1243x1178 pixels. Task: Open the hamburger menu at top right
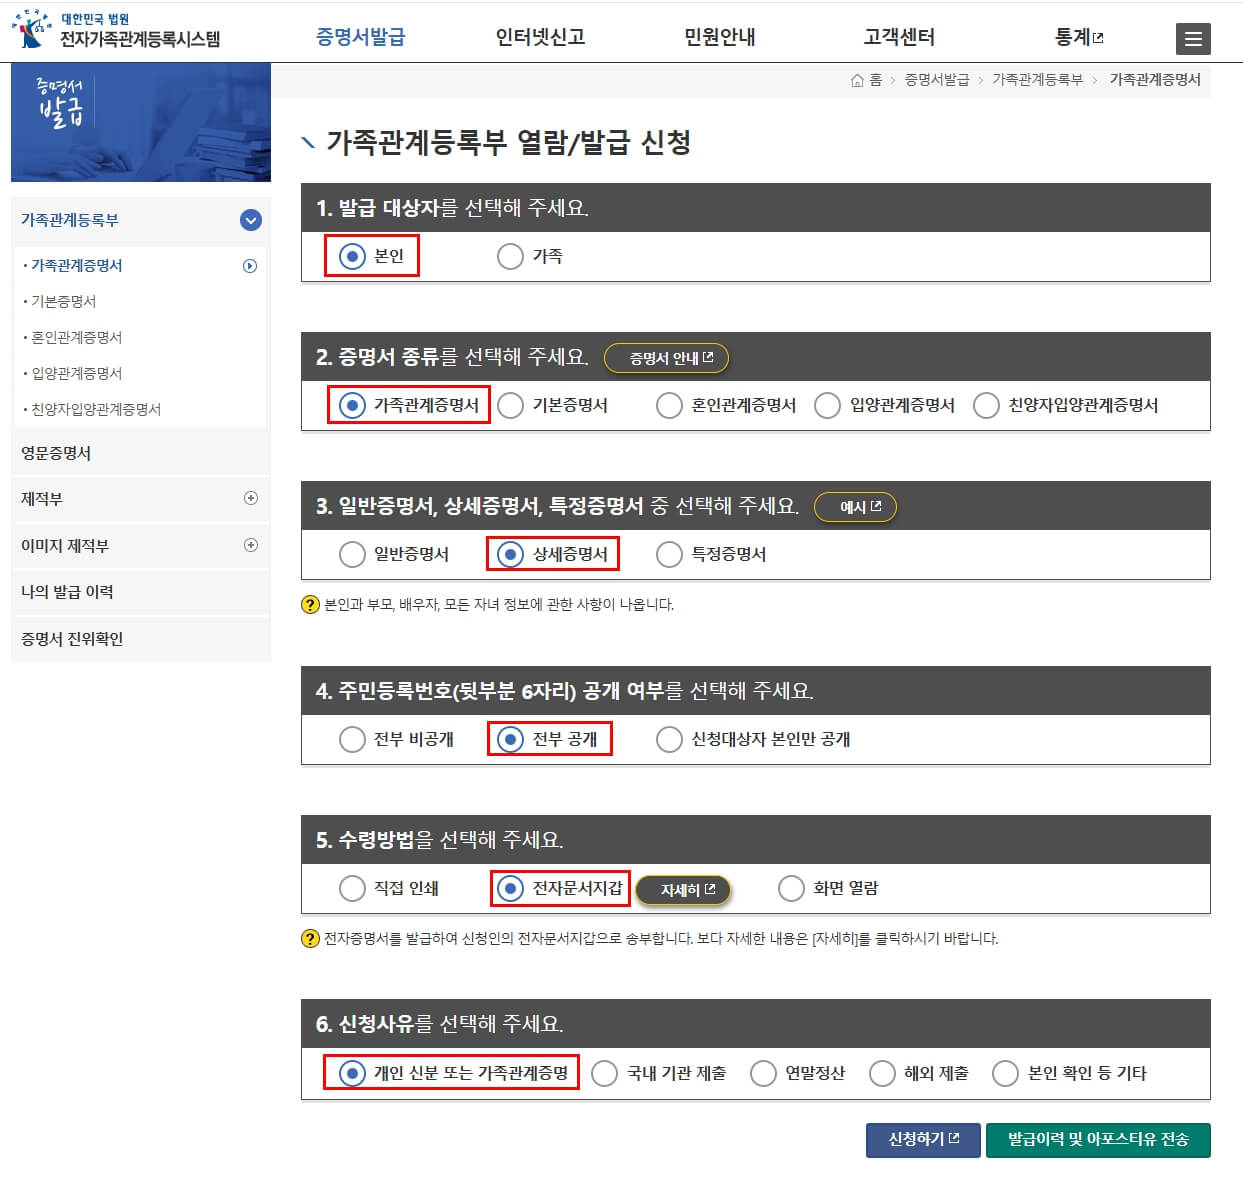[1193, 38]
